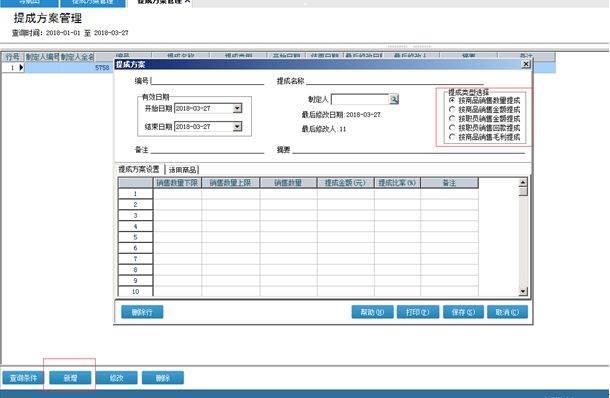Click the 制定人编号 header in background list
Viewport: 610px width, 398px height.
tap(42, 57)
